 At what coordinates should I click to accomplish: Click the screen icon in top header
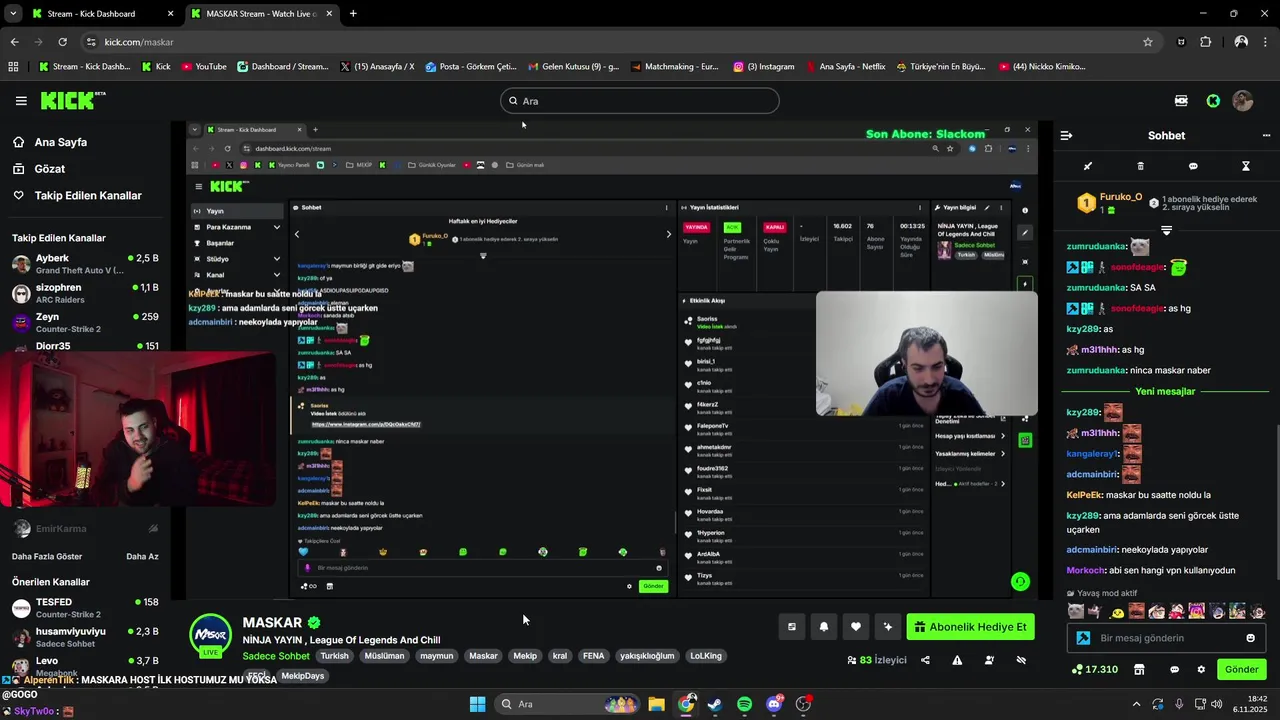[x=1181, y=101]
